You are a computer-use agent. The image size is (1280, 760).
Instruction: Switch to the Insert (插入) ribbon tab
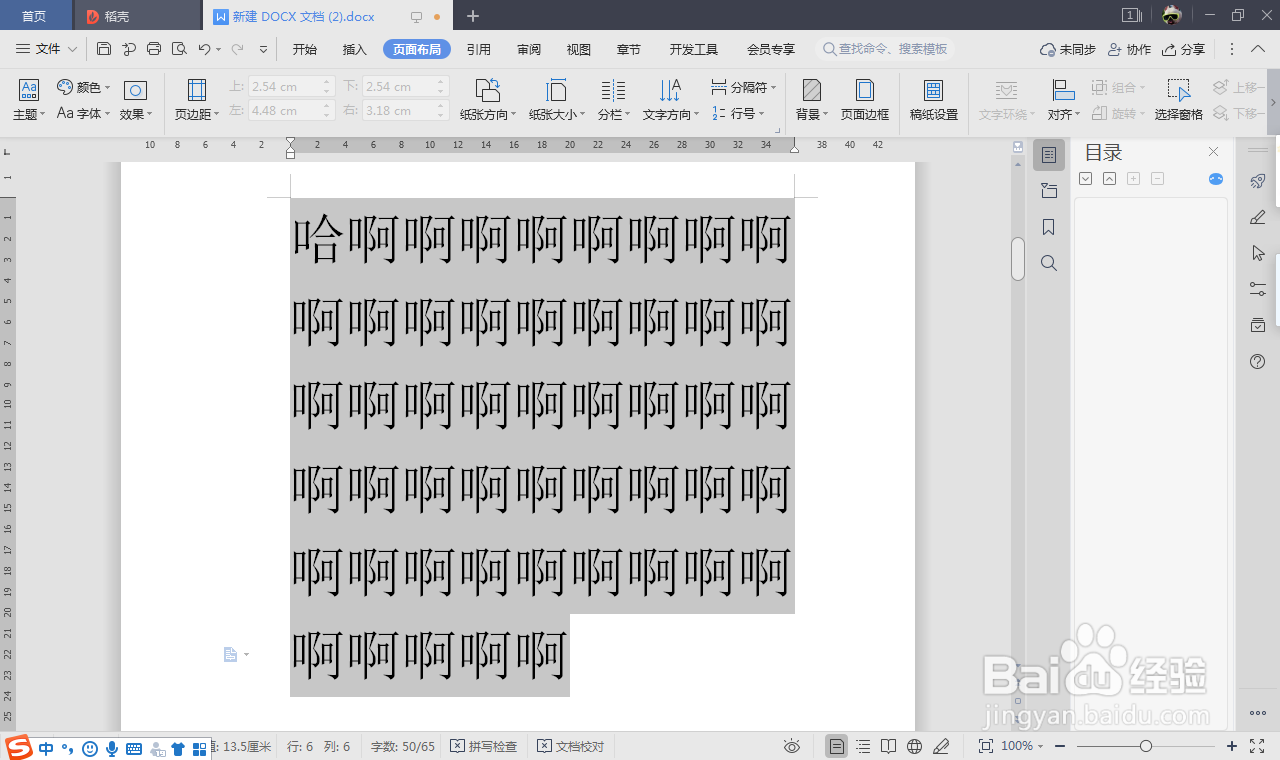(355, 49)
